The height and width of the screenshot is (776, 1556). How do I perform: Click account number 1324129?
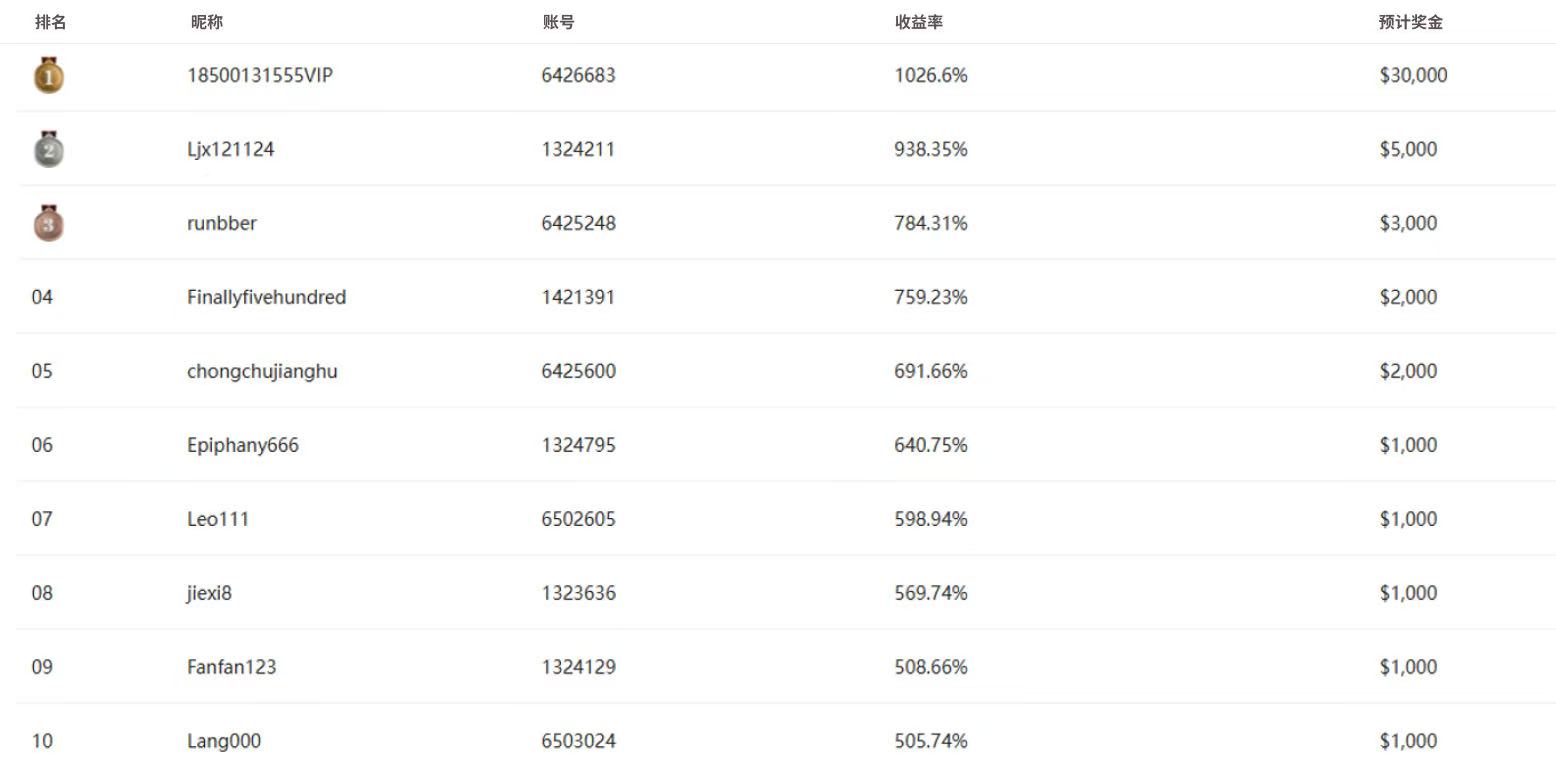point(579,667)
